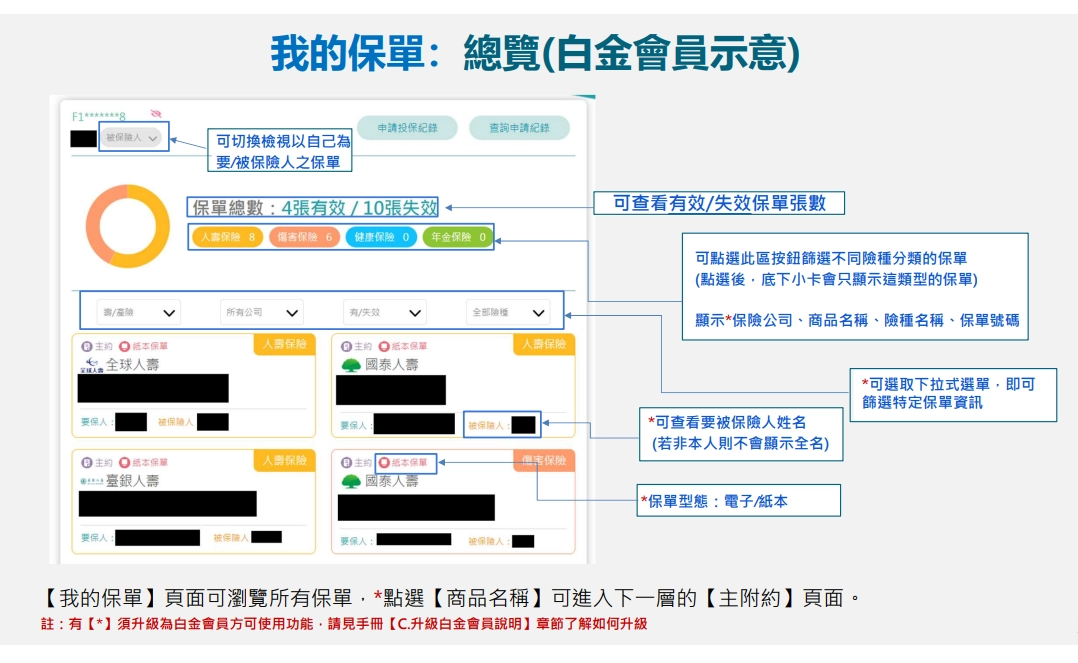Filter policies by 年金保險 0 pill
The width and height of the screenshot is (1078, 663).
click(458, 237)
